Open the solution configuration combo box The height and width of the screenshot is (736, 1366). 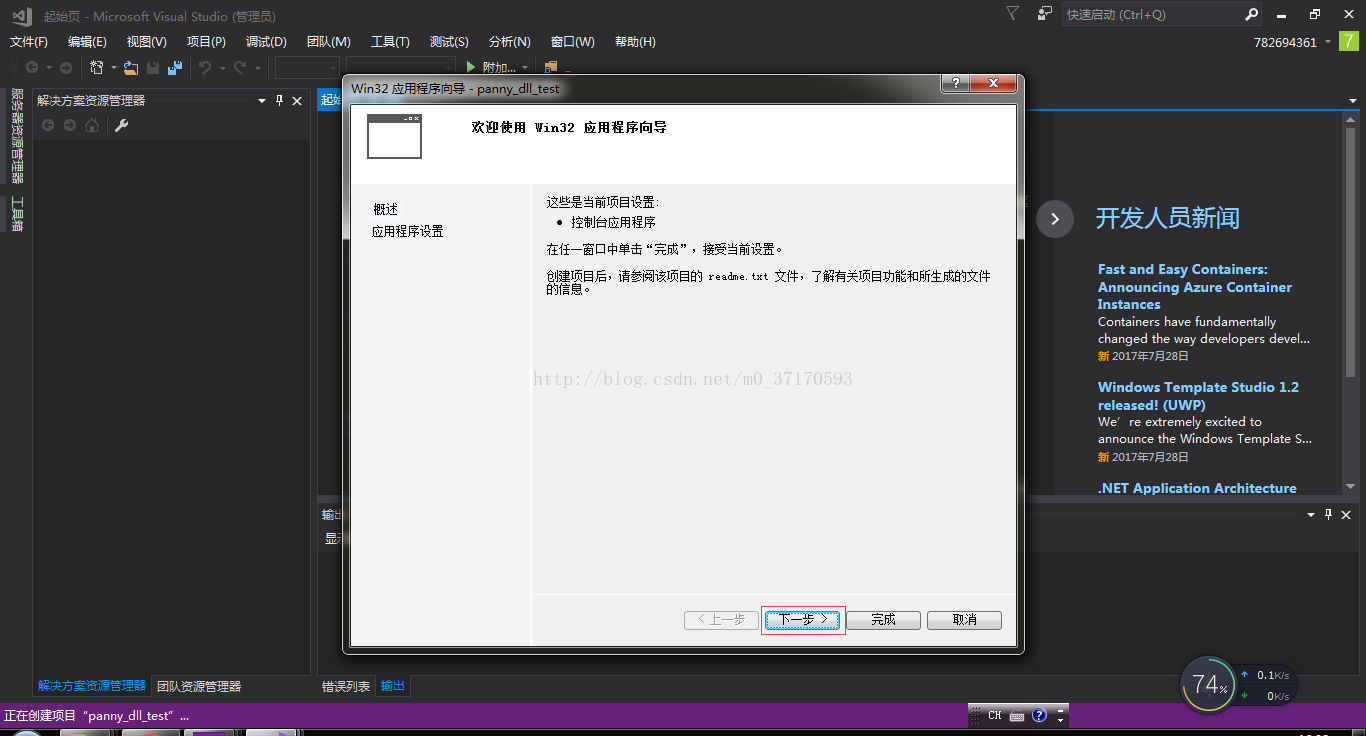[x=308, y=67]
